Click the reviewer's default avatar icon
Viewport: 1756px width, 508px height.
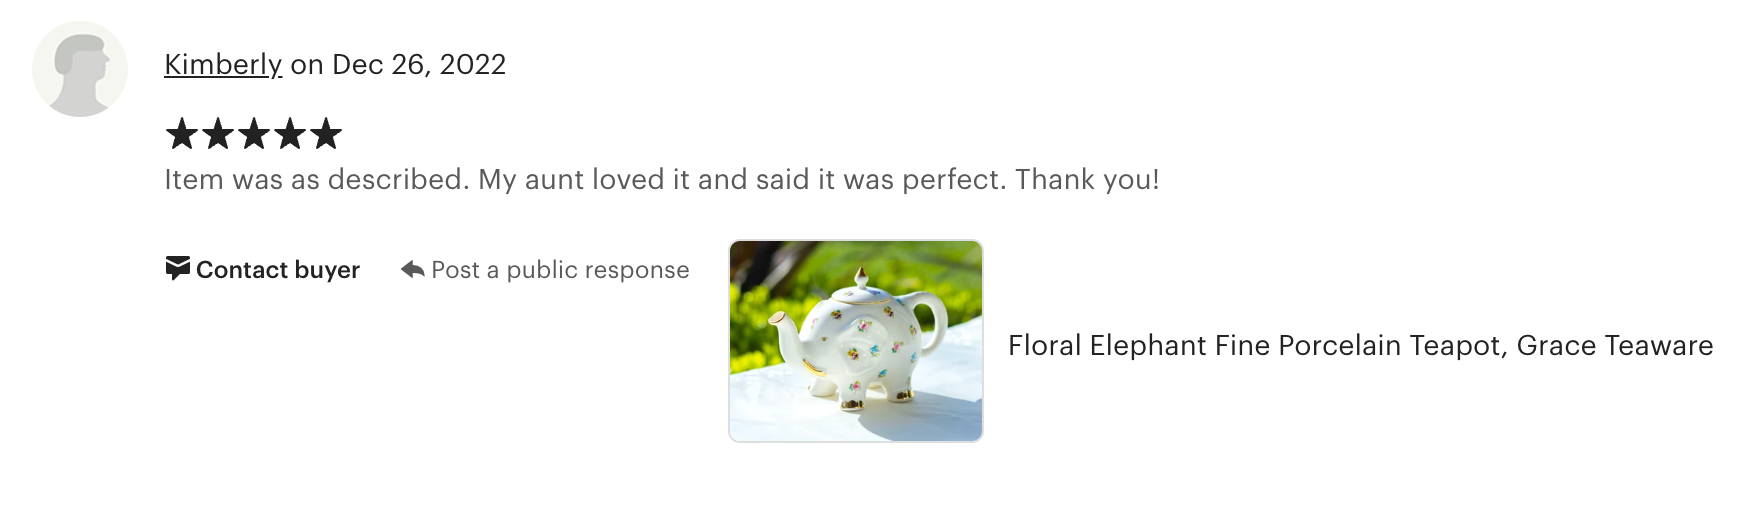pyautogui.click(x=80, y=69)
